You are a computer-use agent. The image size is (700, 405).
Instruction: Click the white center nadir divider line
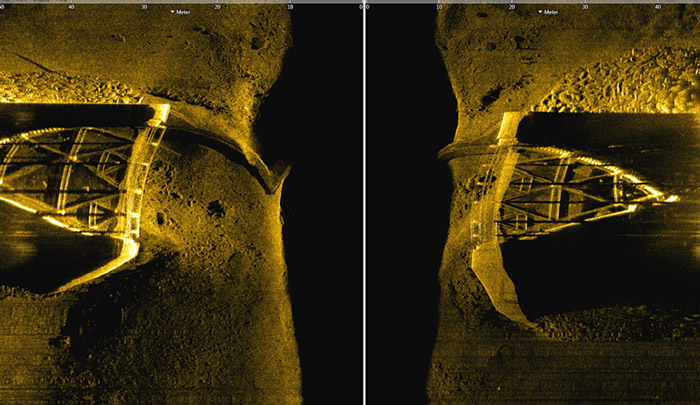(364, 200)
